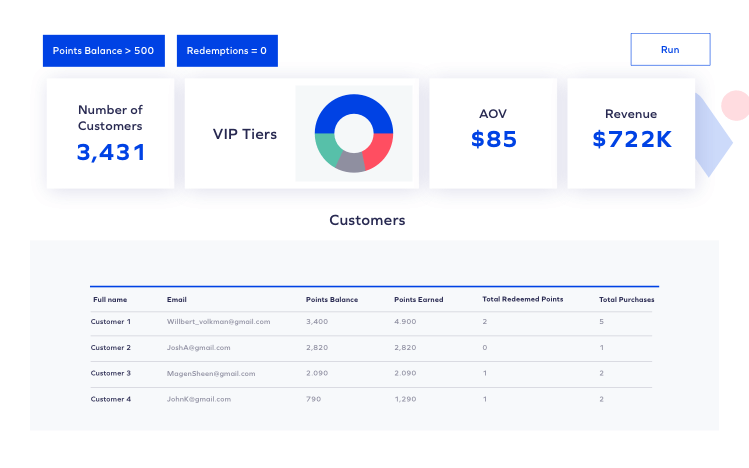Select the Redemptions = 0 filter
The width and height of the screenshot is (749, 468).
(x=227, y=50)
